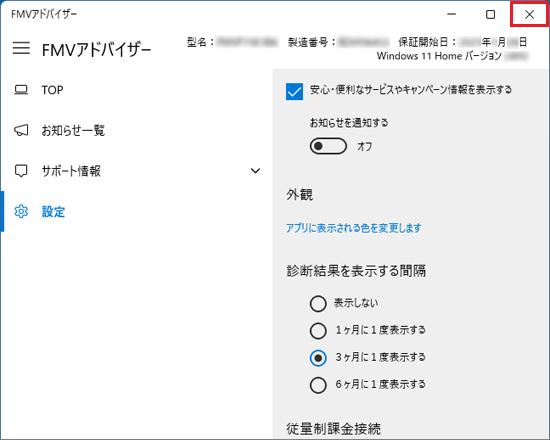Click the オフ label beside the toggle
This screenshot has height=440, width=550.
click(365, 147)
